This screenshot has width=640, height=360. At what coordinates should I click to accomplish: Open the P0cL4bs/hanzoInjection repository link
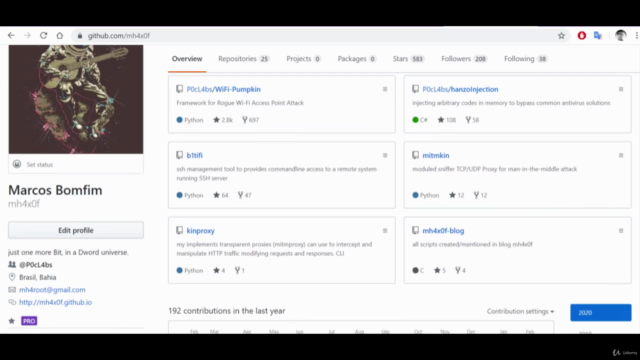(460, 89)
